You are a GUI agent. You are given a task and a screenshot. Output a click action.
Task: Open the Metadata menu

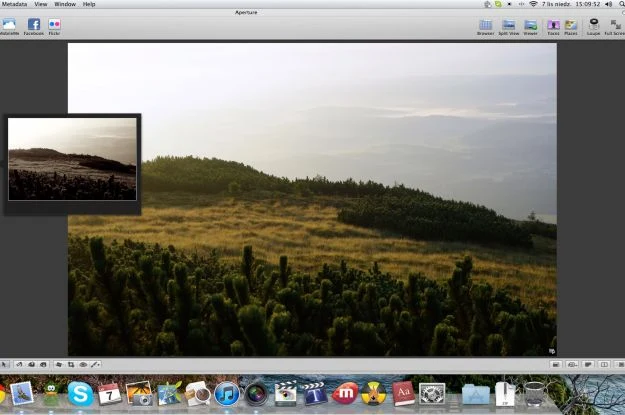tap(14, 4)
